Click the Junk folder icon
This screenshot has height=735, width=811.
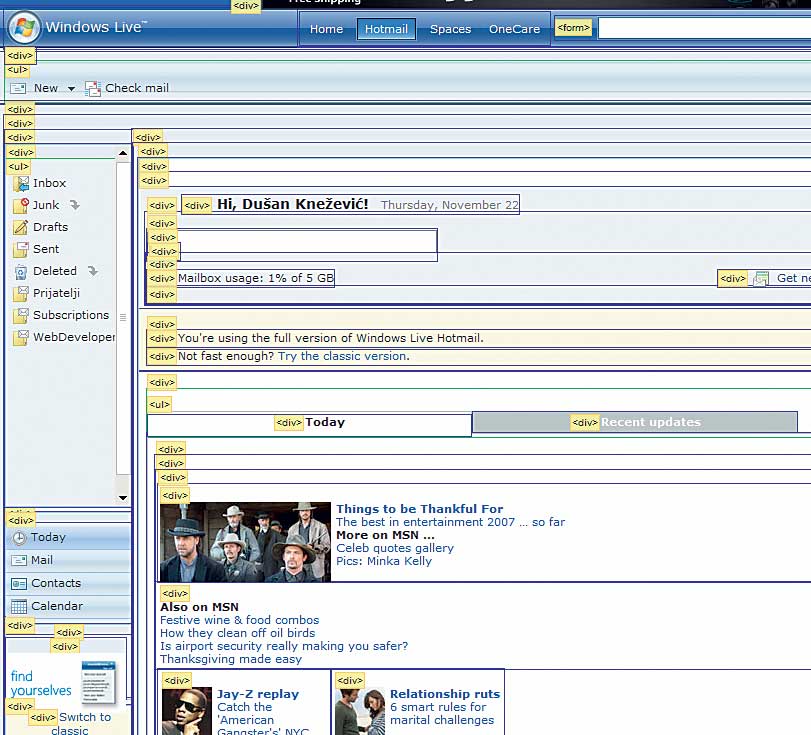click(21, 205)
